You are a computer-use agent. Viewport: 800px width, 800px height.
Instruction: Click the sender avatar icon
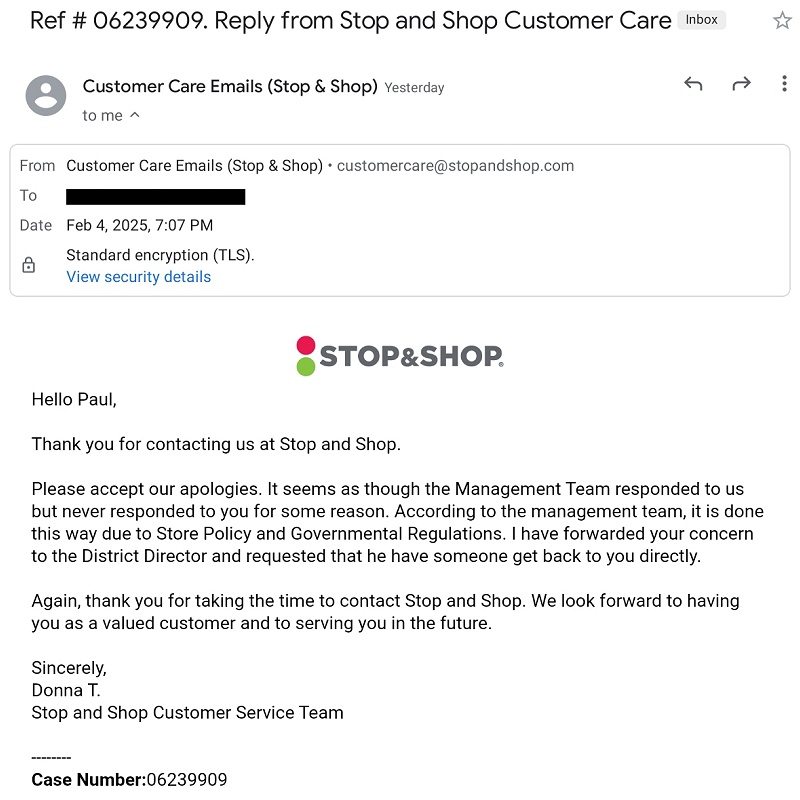[46, 95]
